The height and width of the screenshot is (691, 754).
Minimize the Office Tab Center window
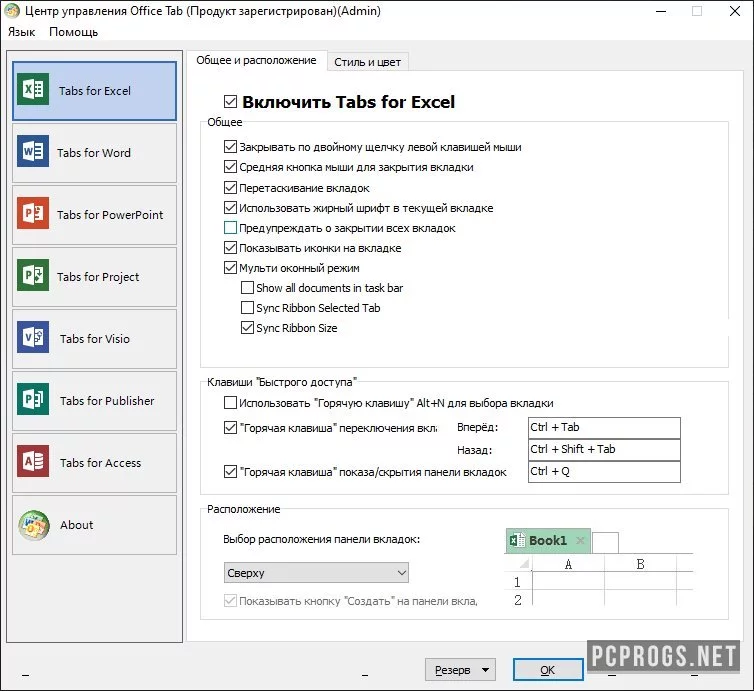pos(661,11)
